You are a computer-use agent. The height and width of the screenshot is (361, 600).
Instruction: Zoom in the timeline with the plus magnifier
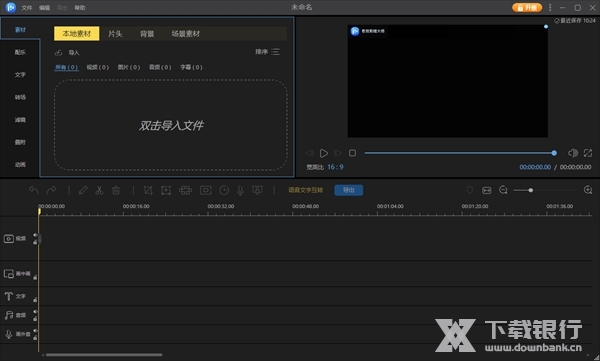click(588, 190)
